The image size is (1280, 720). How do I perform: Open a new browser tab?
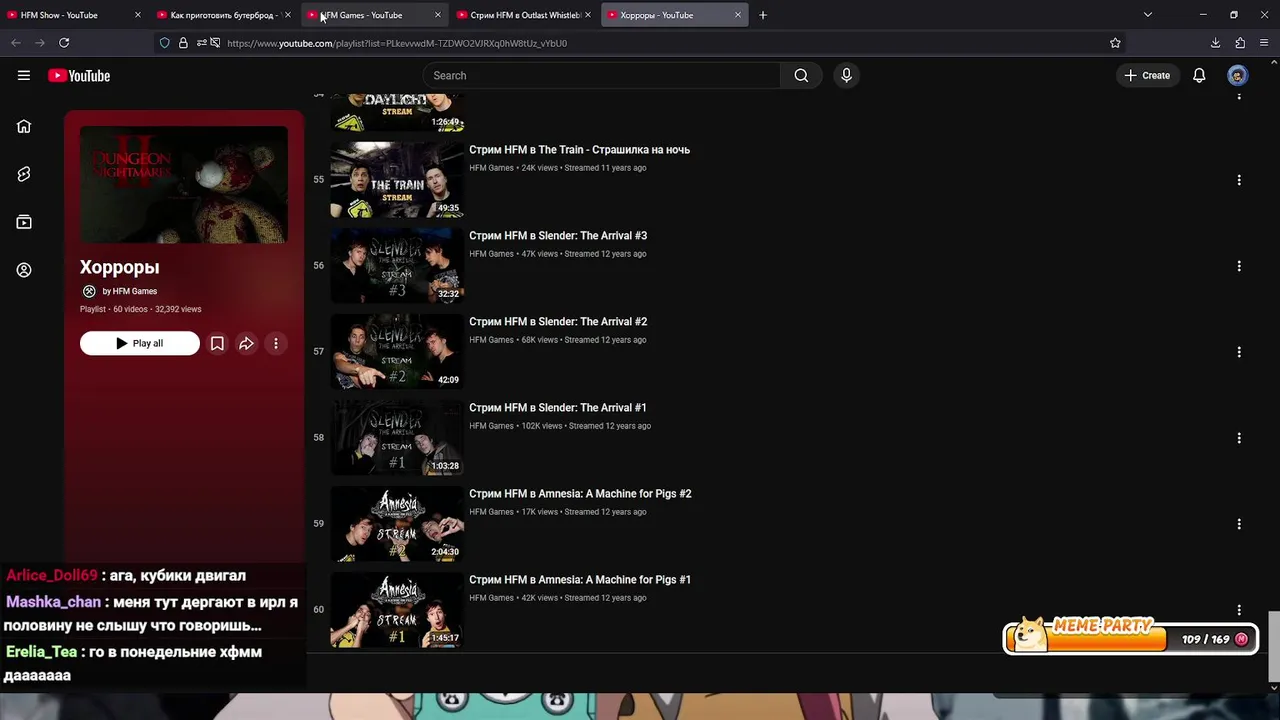point(763,15)
